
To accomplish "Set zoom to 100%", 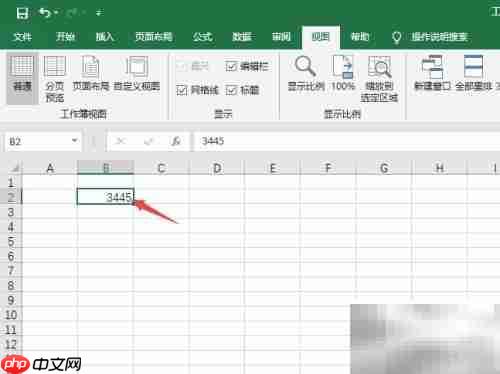I will (343, 74).
